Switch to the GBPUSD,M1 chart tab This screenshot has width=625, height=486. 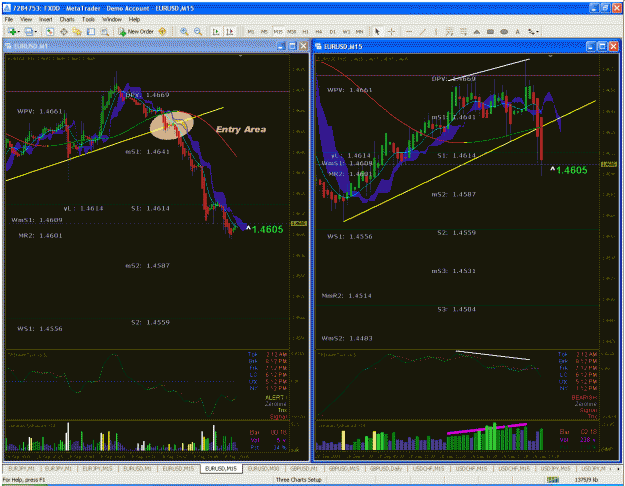(305, 469)
